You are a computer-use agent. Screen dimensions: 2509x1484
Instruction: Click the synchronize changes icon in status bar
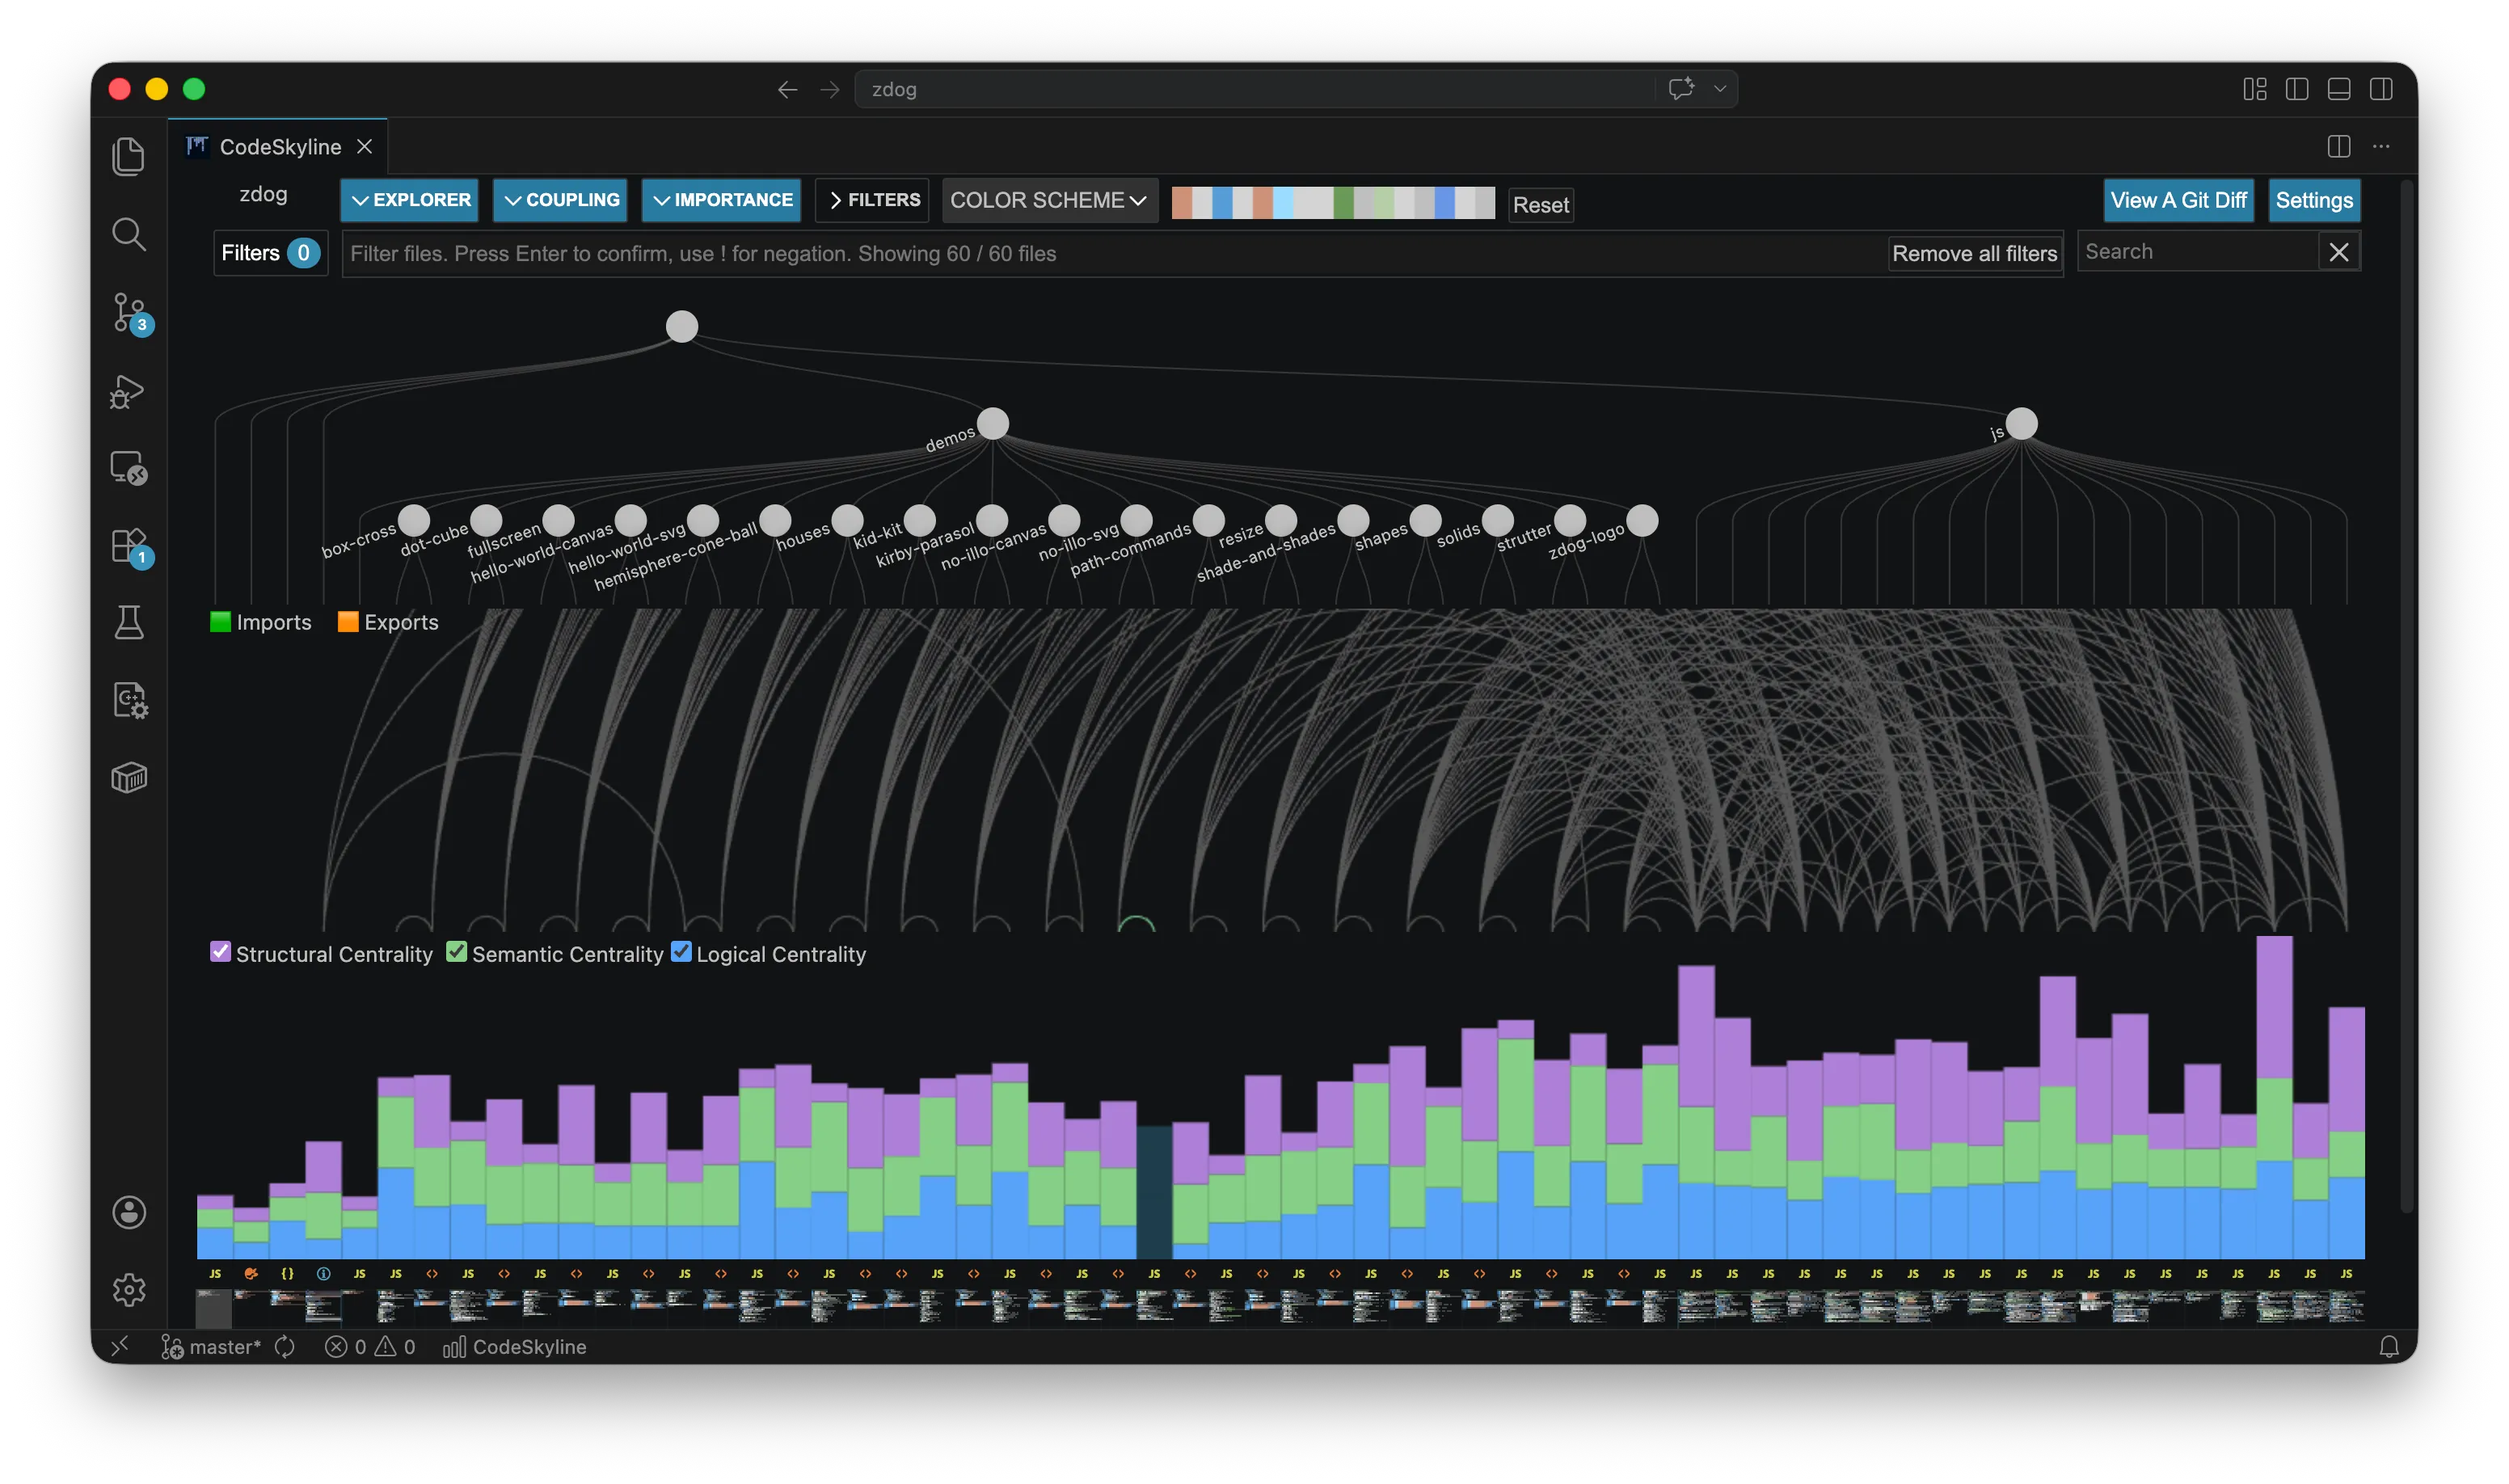pyautogui.click(x=285, y=1347)
